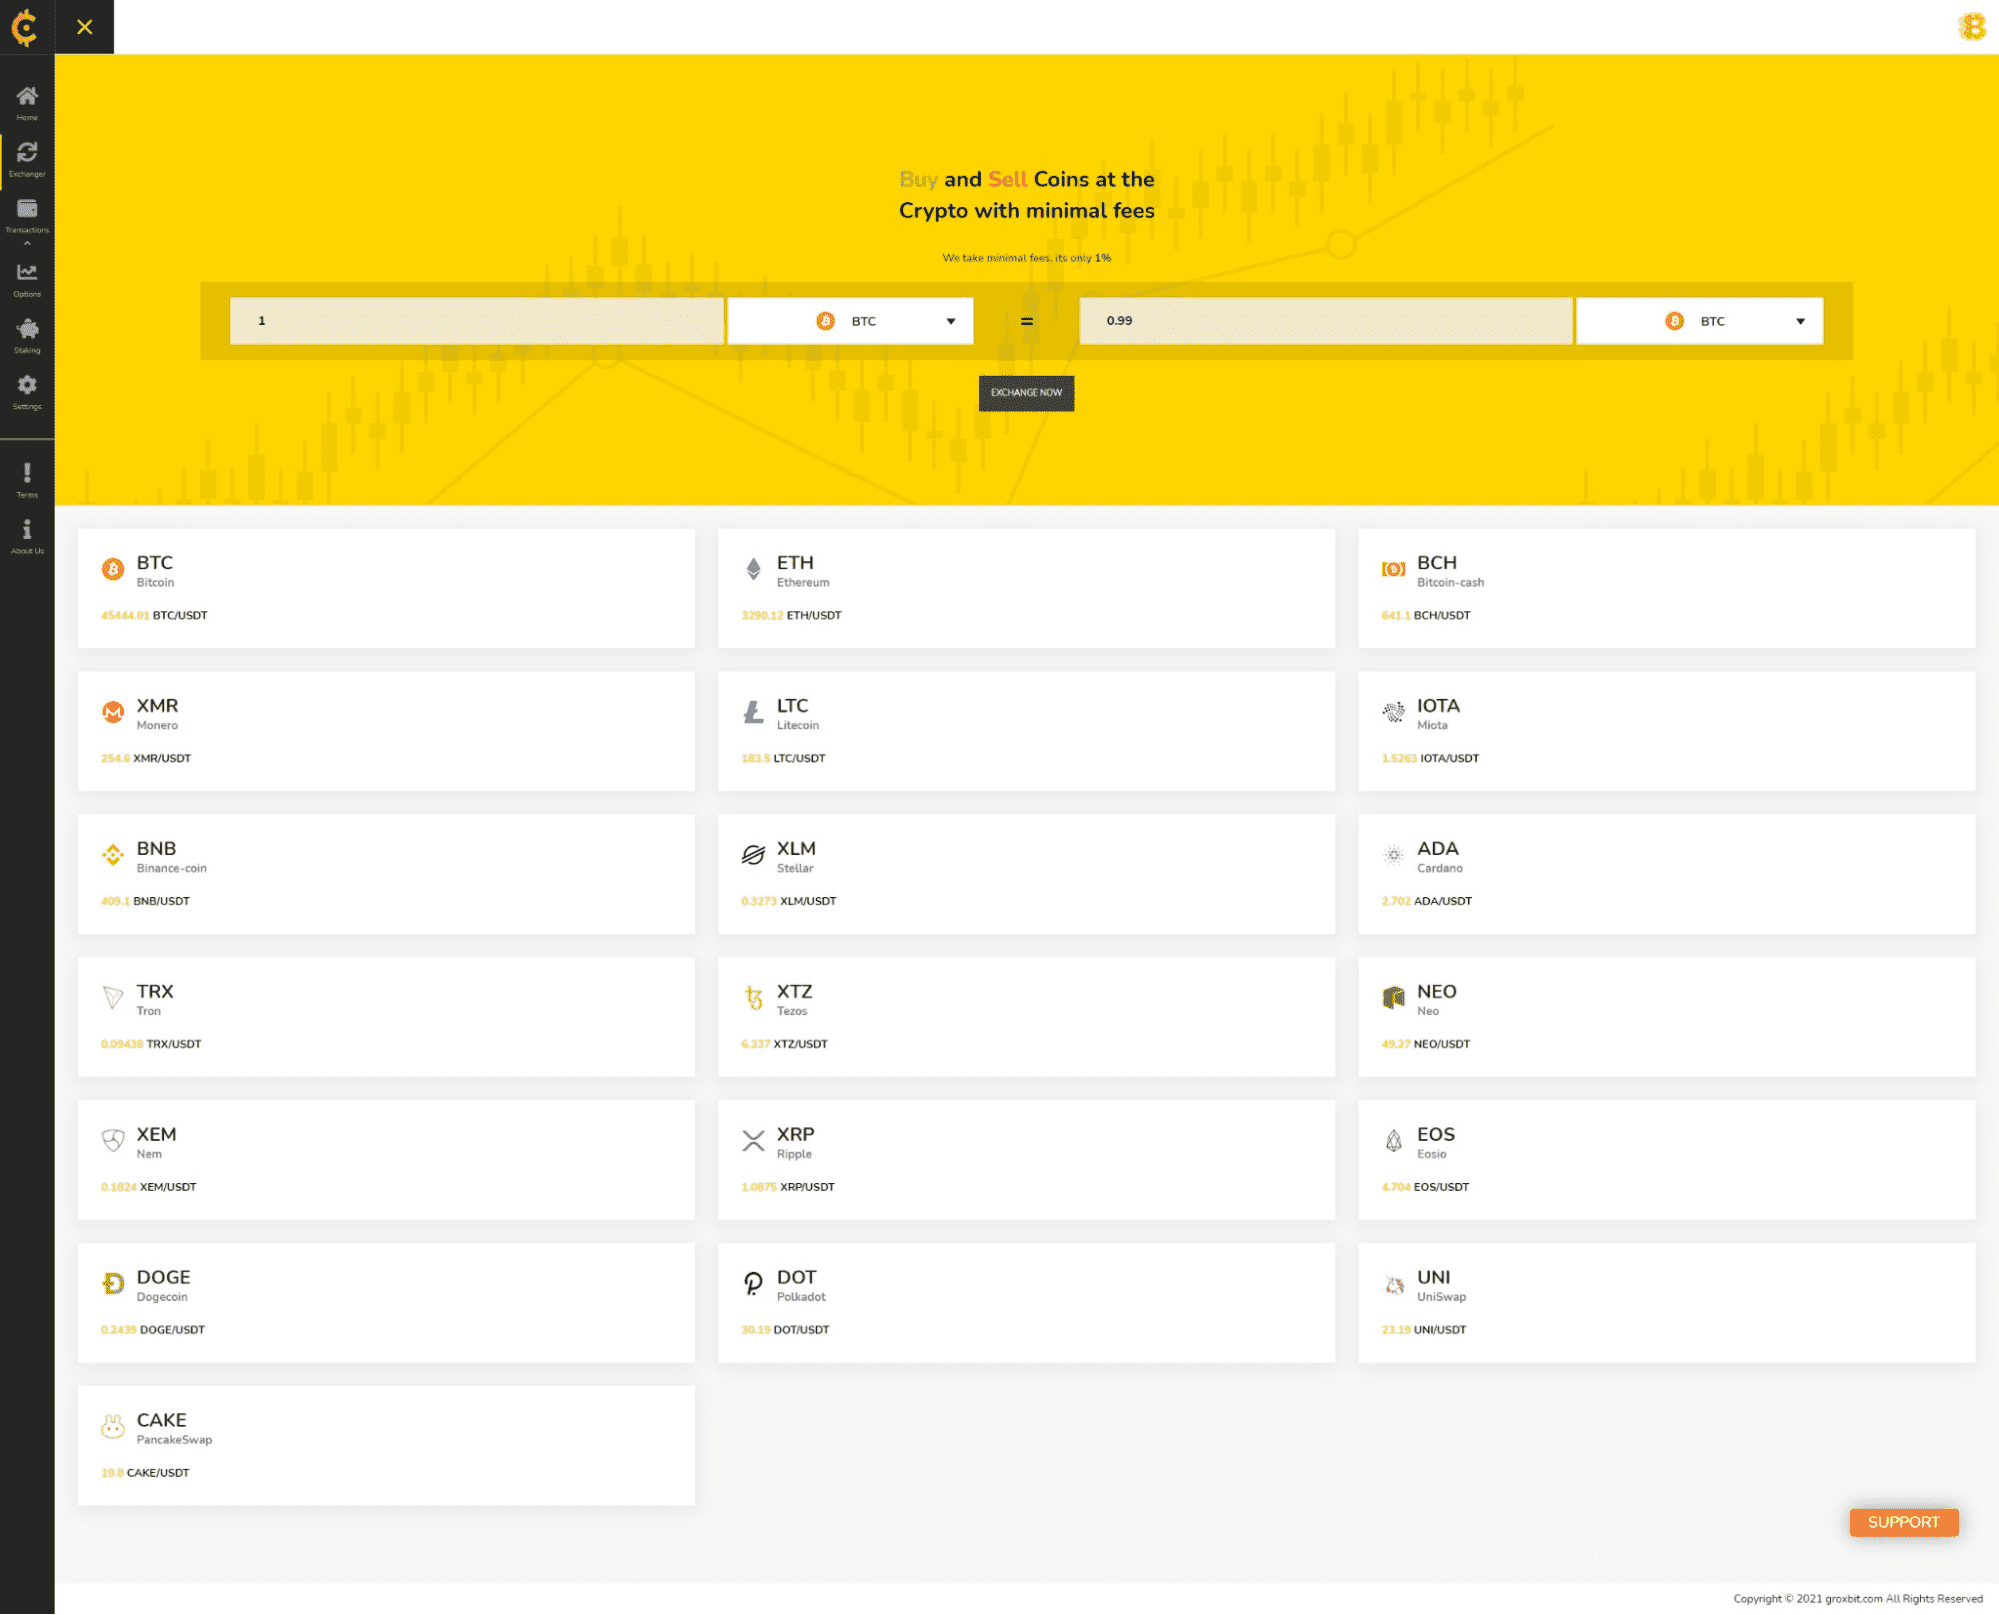1999x1615 pixels.
Task: Click the IOTA/USDT pair text
Action: pos(1449,759)
